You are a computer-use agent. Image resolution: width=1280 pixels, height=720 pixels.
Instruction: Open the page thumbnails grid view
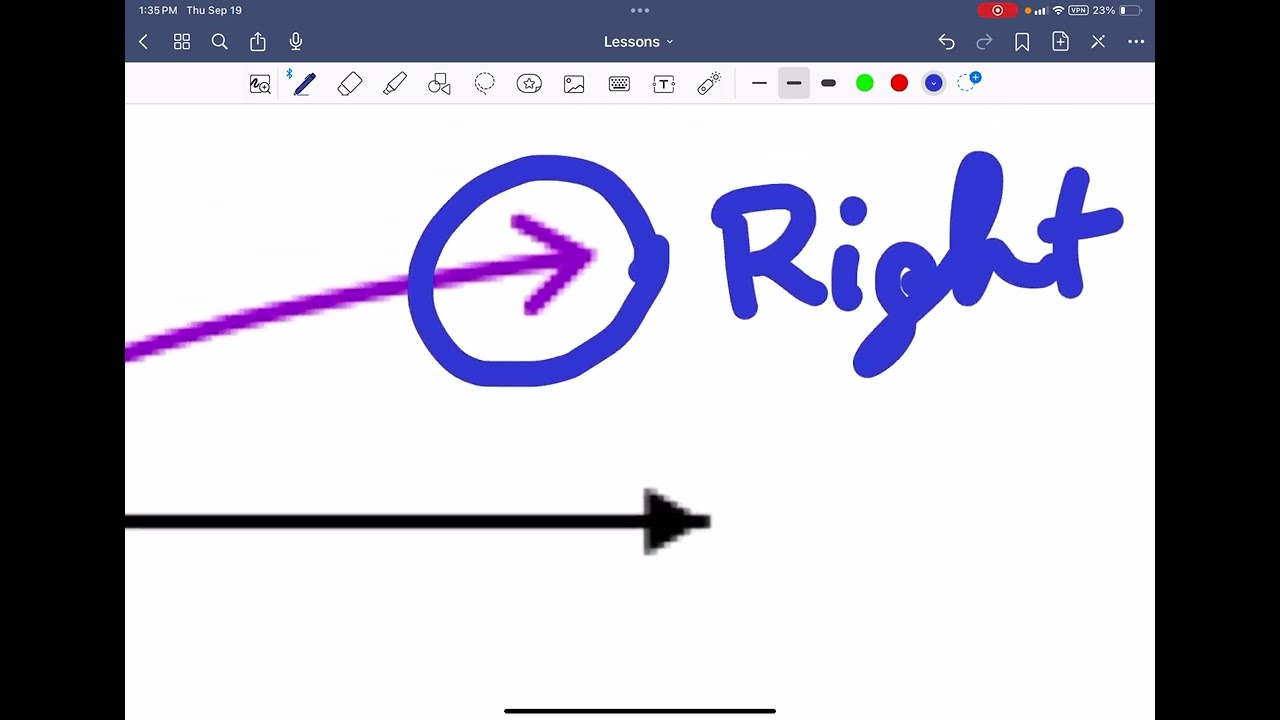tap(182, 42)
